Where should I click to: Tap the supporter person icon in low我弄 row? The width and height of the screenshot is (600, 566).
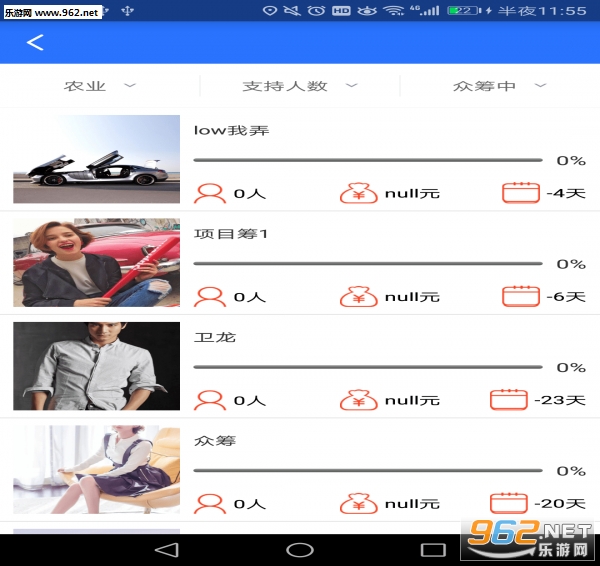pos(210,193)
